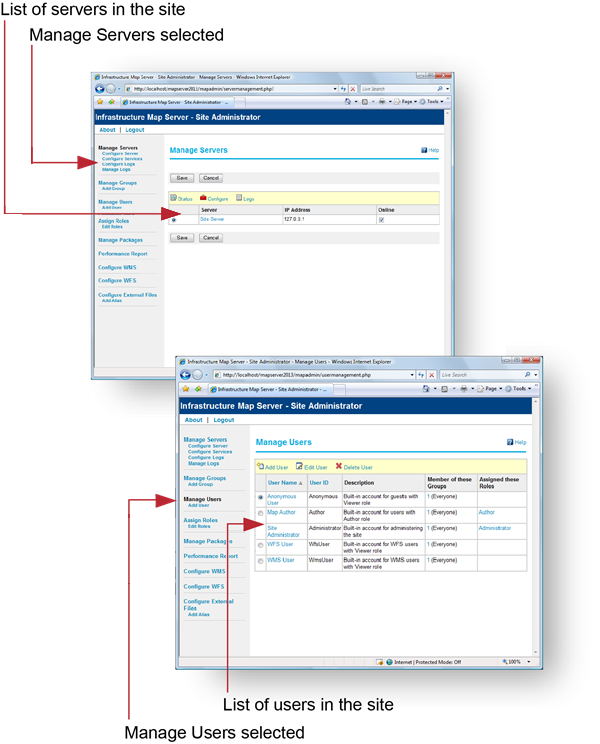The width and height of the screenshot is (600, 744).
Task: Sort by User Name column header
Action: 285,483
